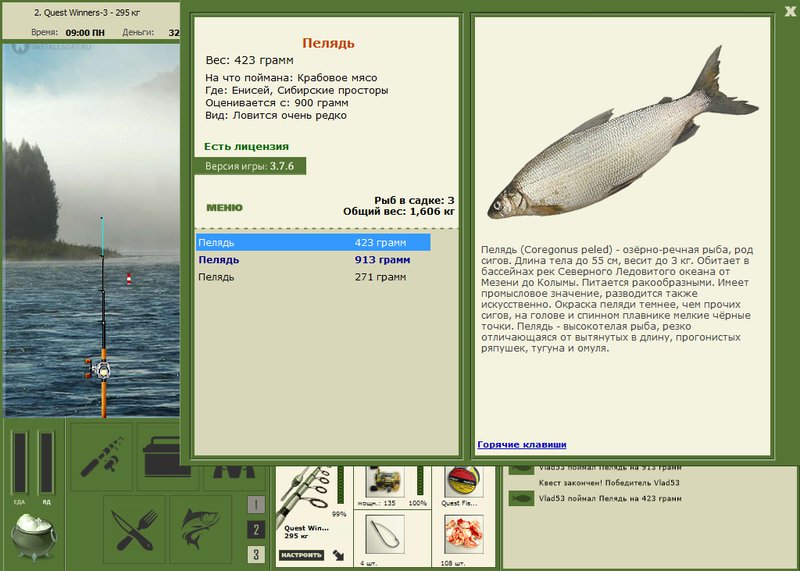Open the Горячие клавиши link
The image size is (800, 571).
pyautogui.click(x=521, y=444)
